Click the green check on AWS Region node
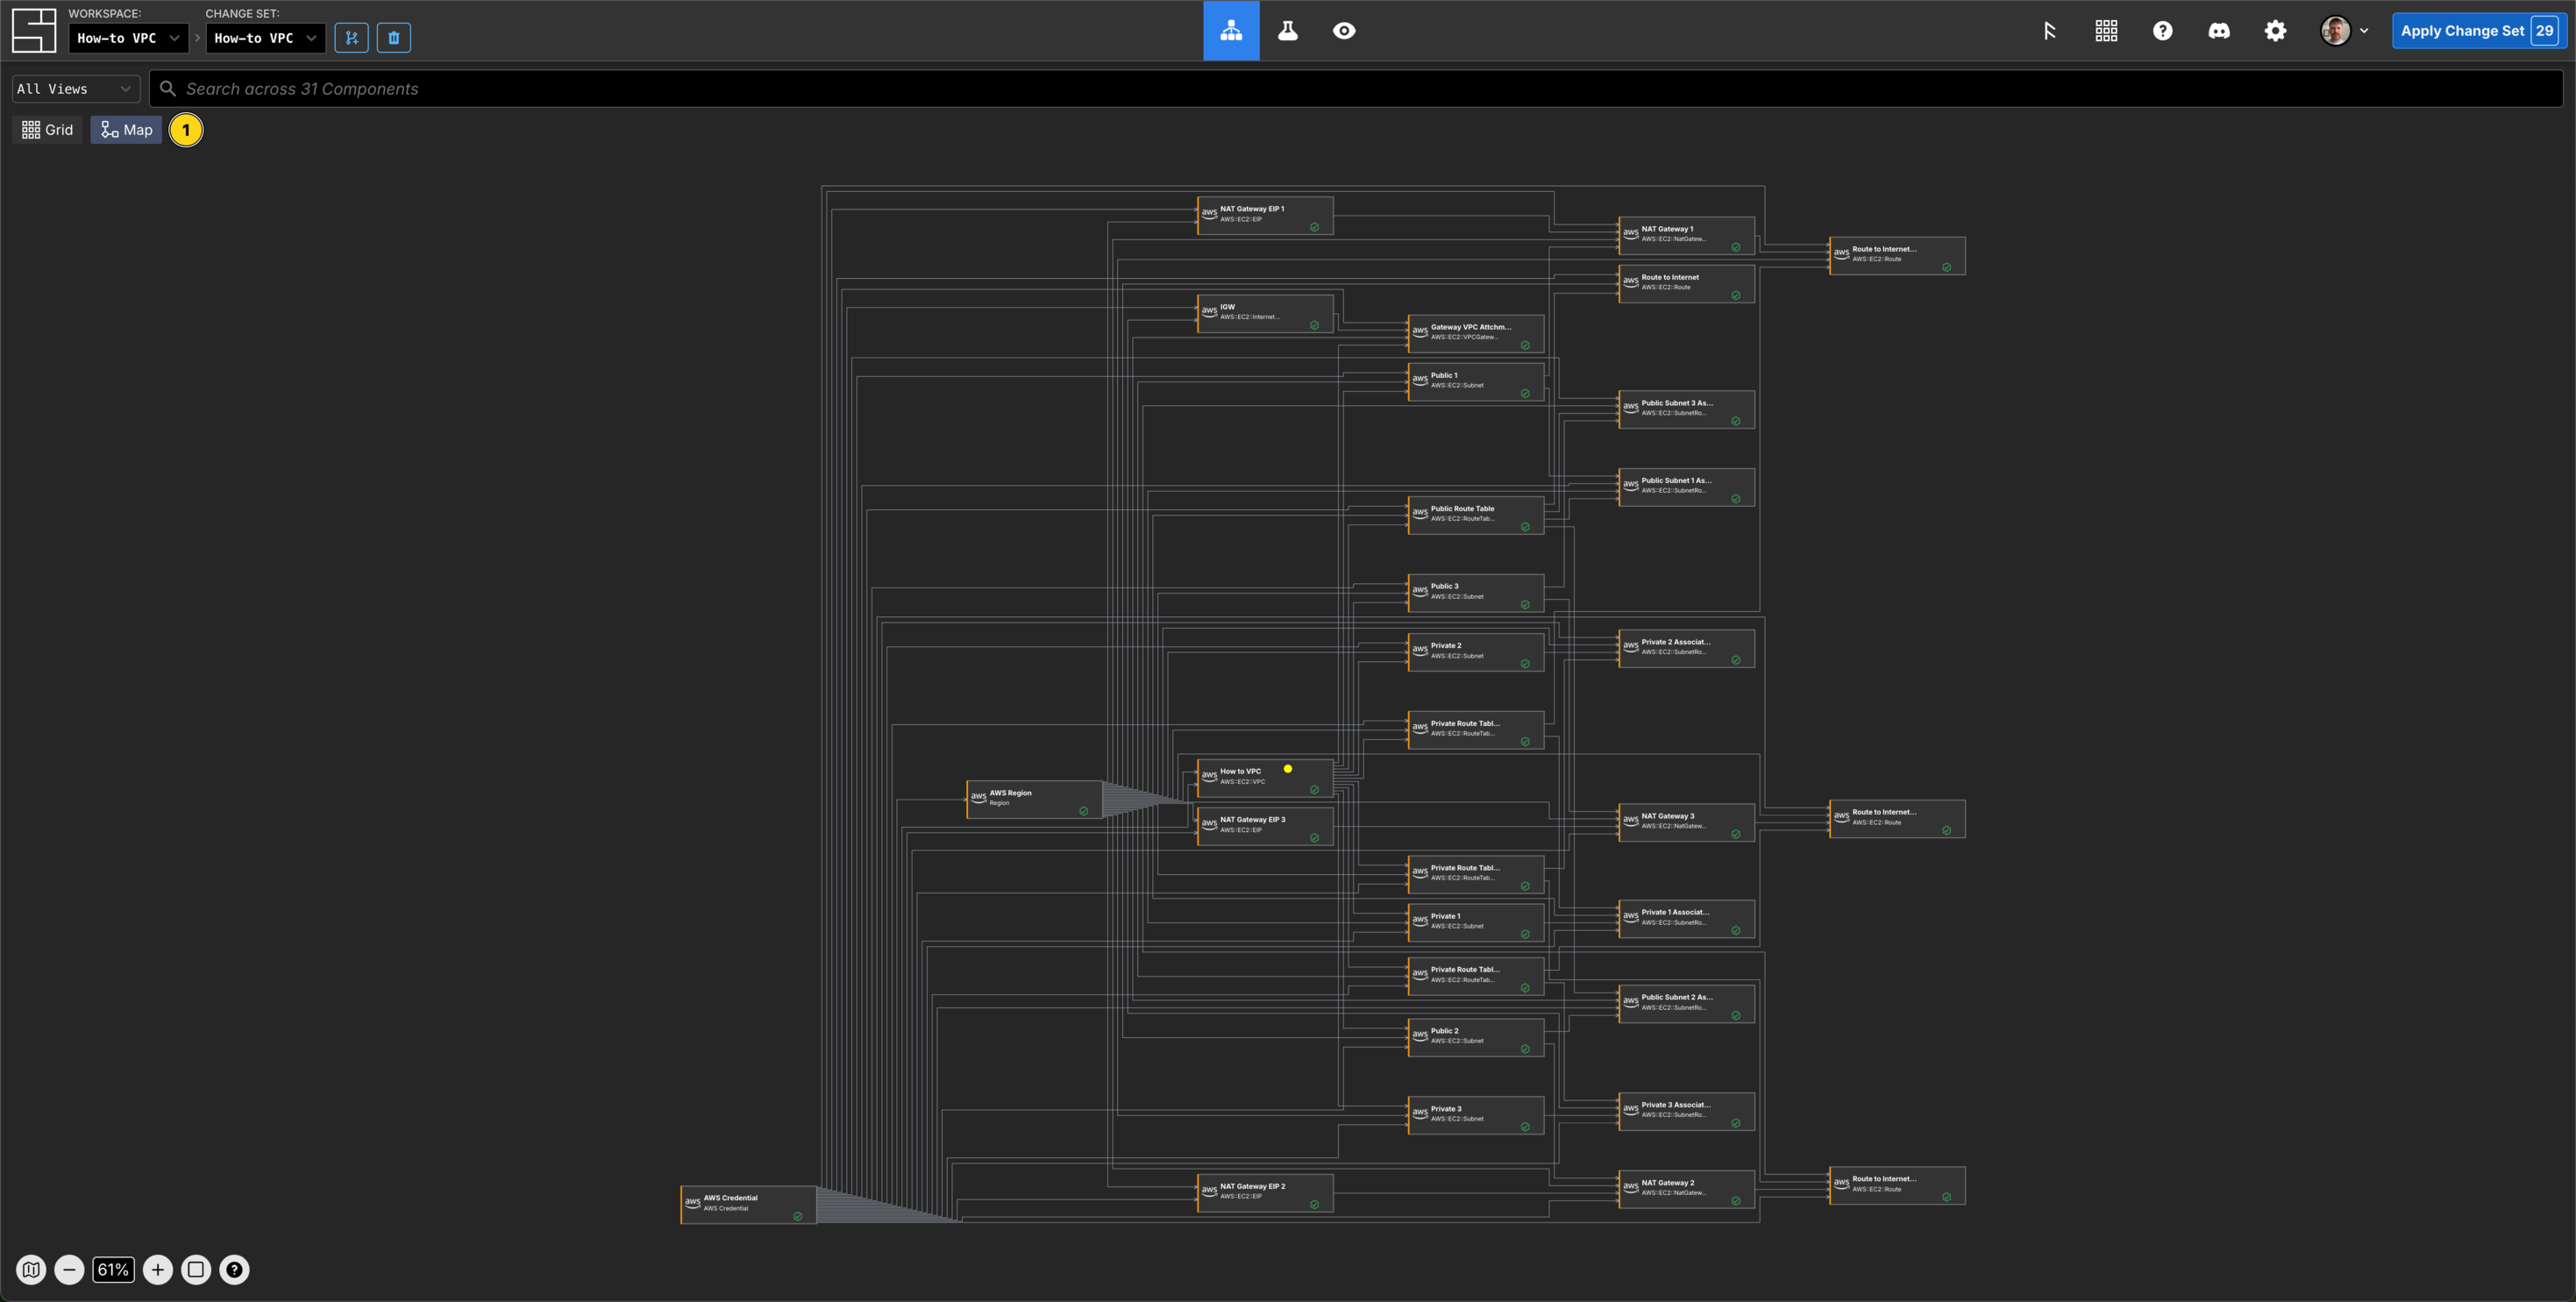This screenshot has height=1302, width=2576. (x=1084, y=811)
